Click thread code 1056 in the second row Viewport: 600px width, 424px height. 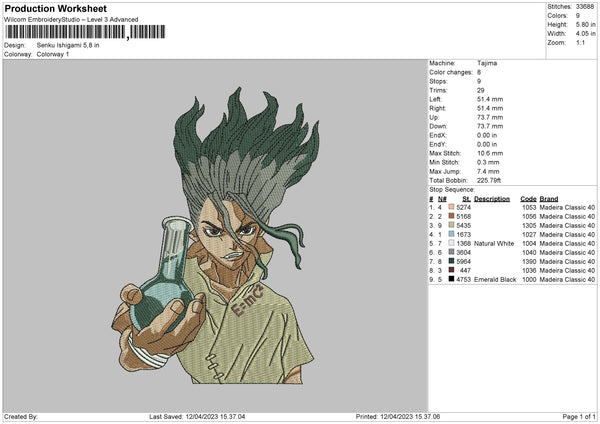click(529, 216)
